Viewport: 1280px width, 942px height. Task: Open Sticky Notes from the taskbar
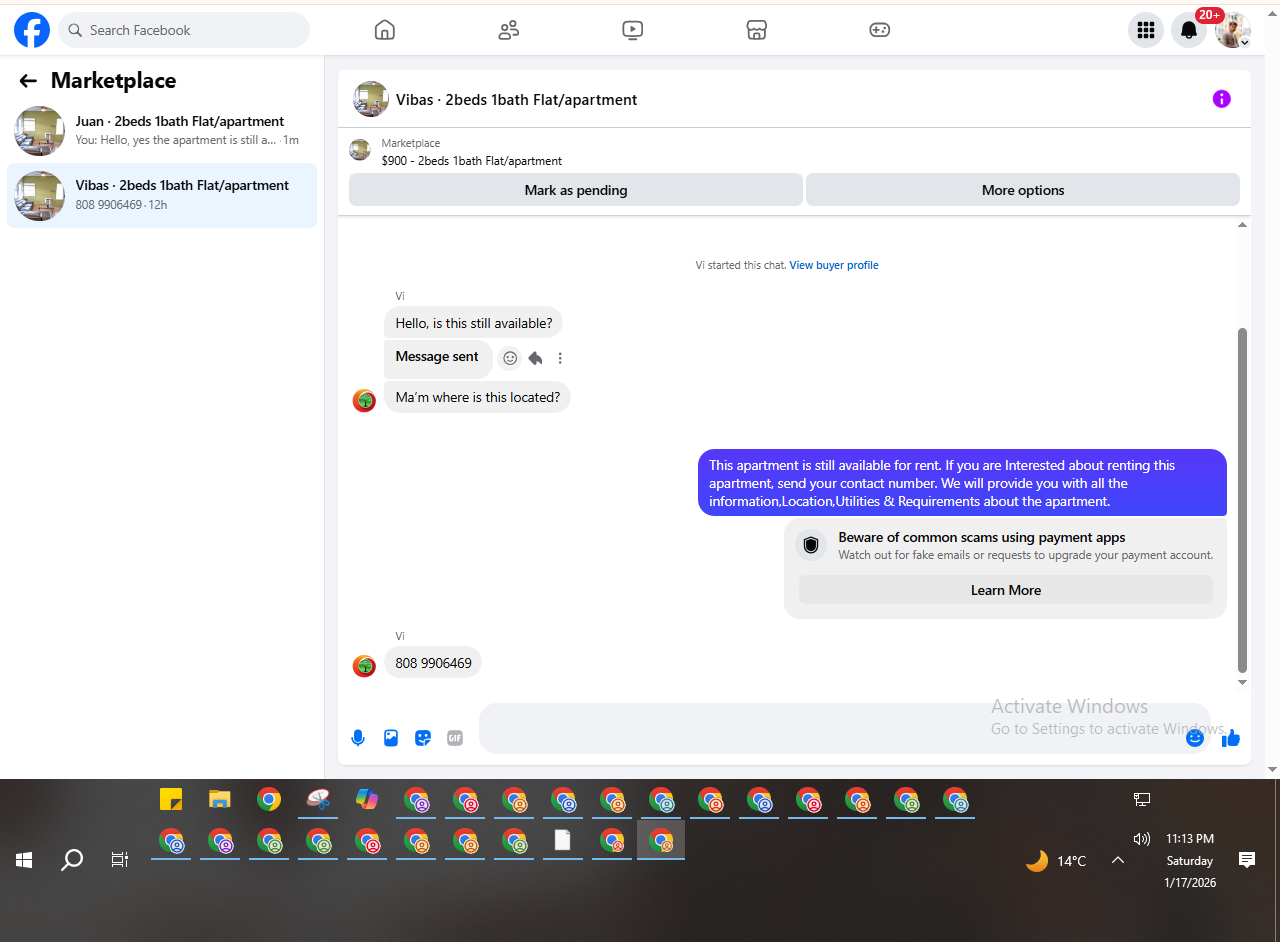click(x=171, y=799)
